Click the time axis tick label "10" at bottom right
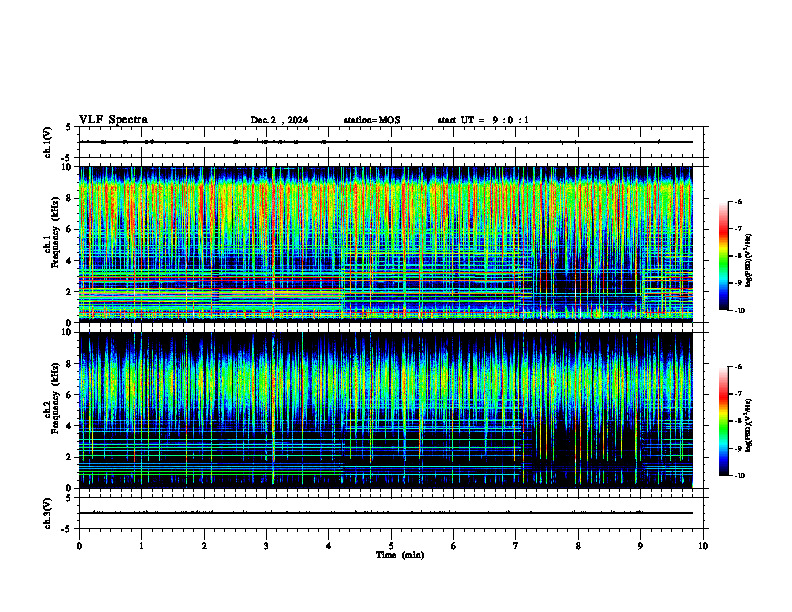The image size is (792, 612). point(703,546)
